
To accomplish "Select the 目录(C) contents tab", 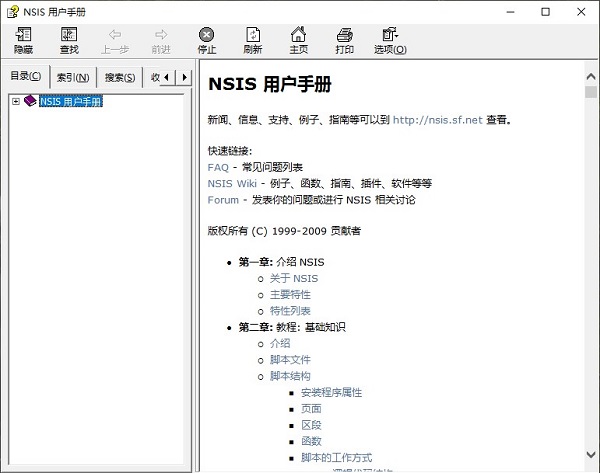I will (25, 77).
